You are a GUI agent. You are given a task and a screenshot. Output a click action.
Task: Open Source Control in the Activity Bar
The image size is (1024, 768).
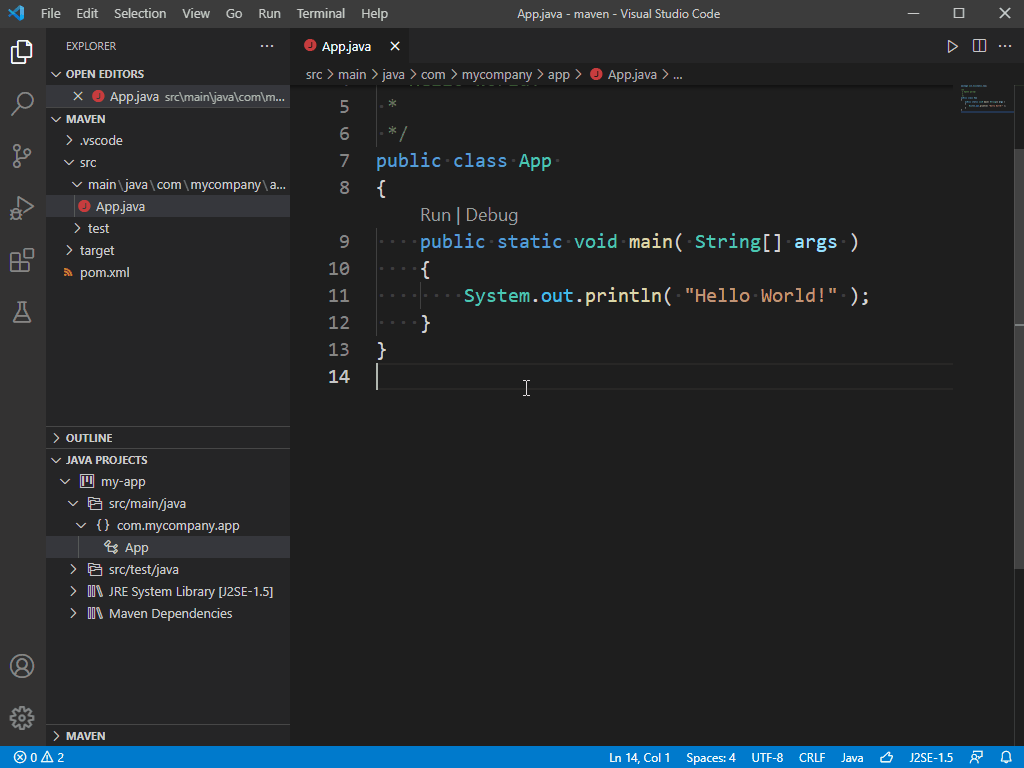(x=22, y=156)
